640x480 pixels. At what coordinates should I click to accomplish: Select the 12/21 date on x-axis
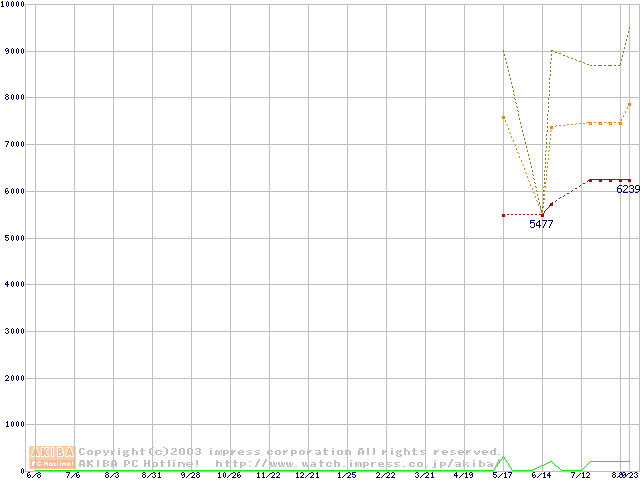point(307,476)
